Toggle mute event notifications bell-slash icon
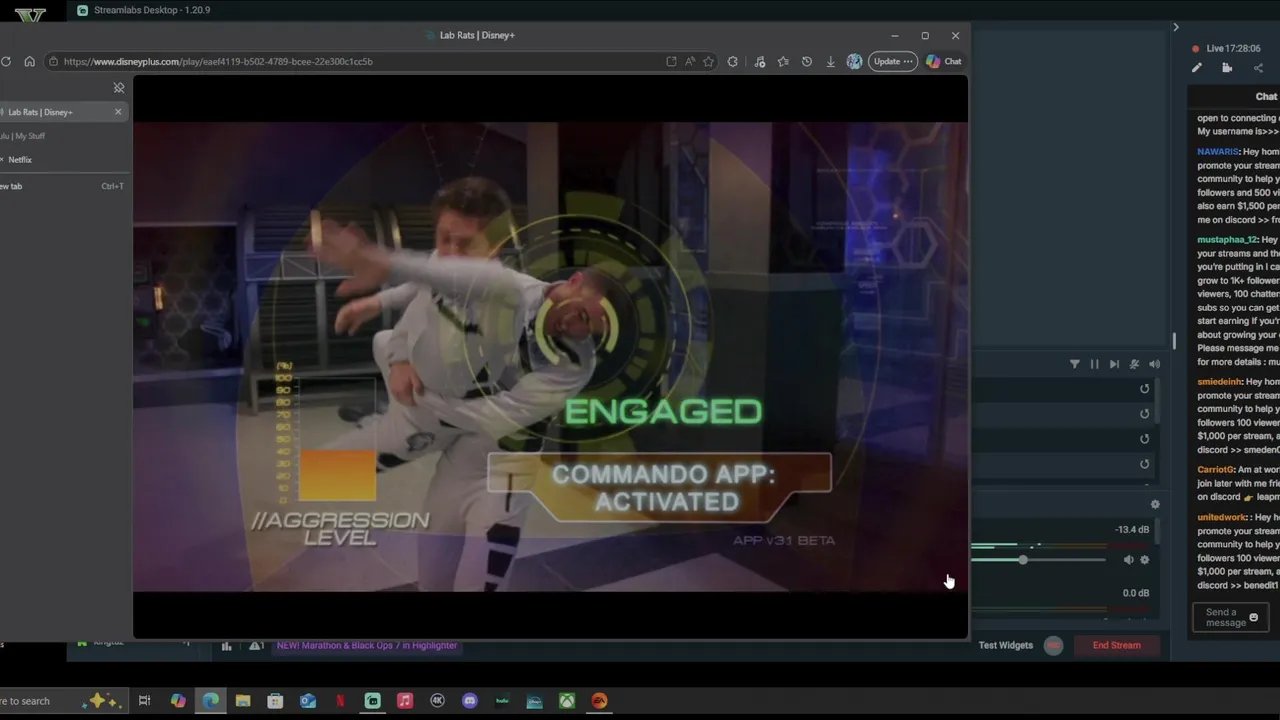The width and height of the screenshot is (1280, 720). click(x=1134, y=364)
